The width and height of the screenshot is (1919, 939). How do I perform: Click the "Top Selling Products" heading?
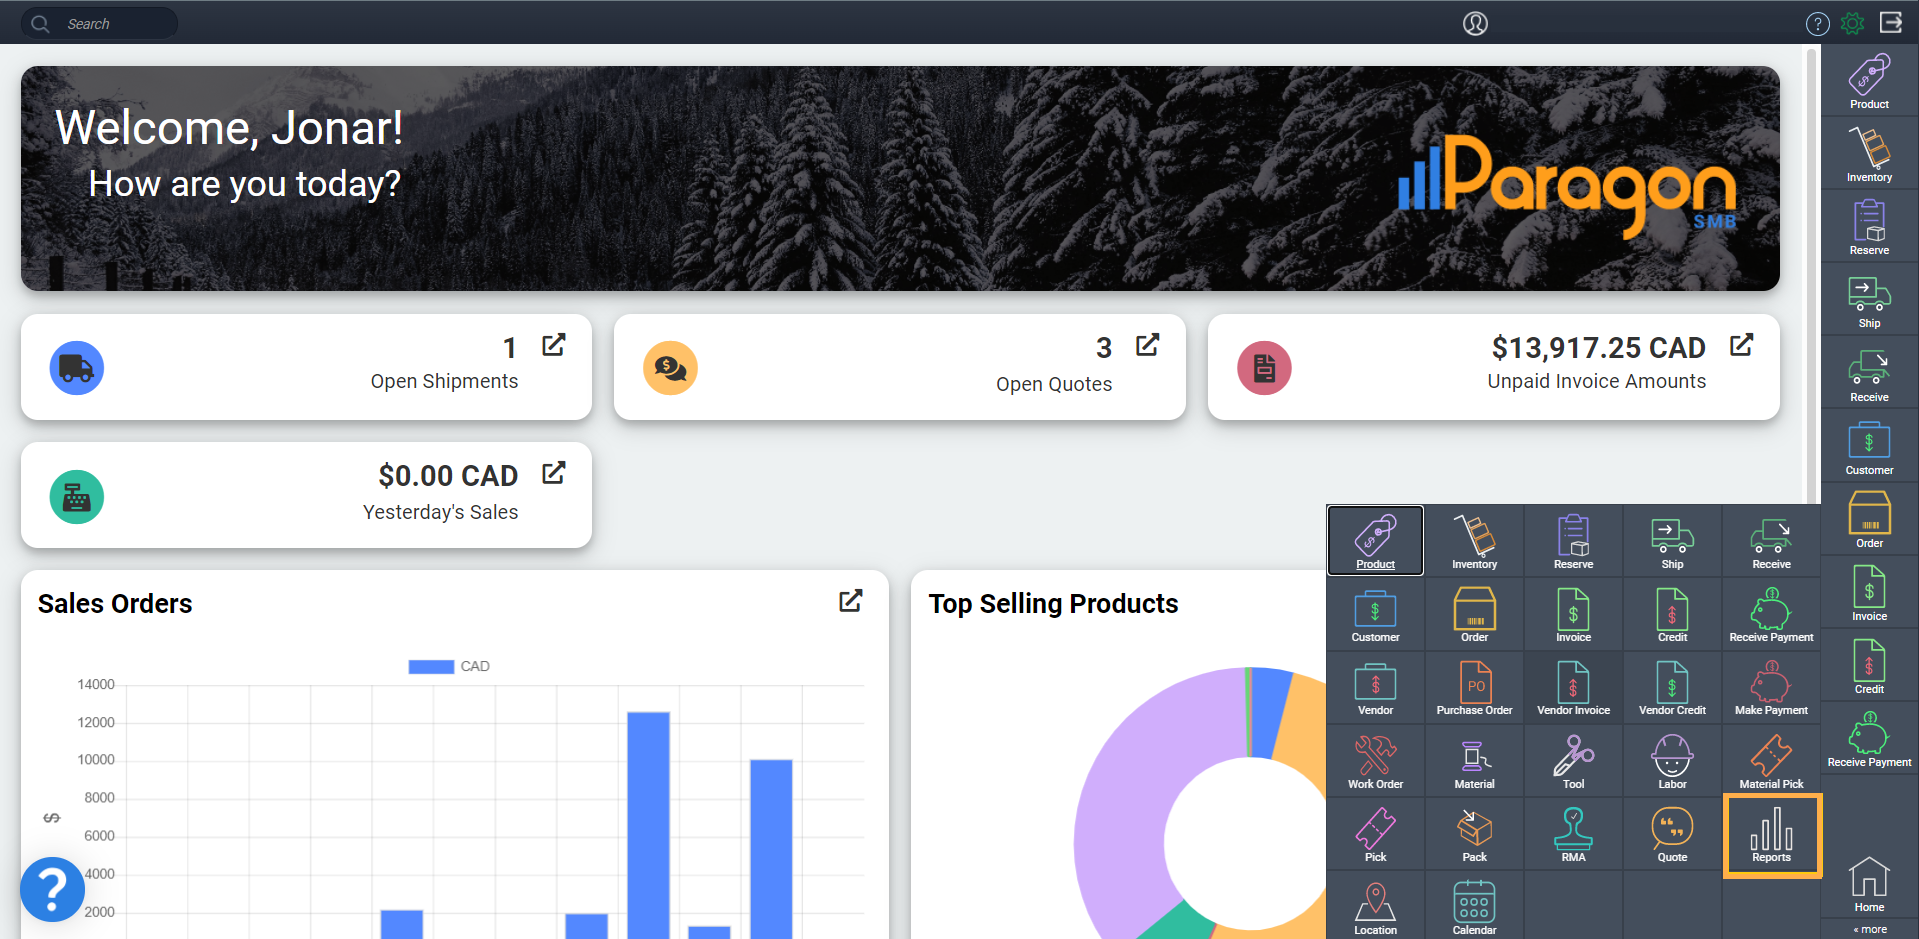(x=1053, y=604)
